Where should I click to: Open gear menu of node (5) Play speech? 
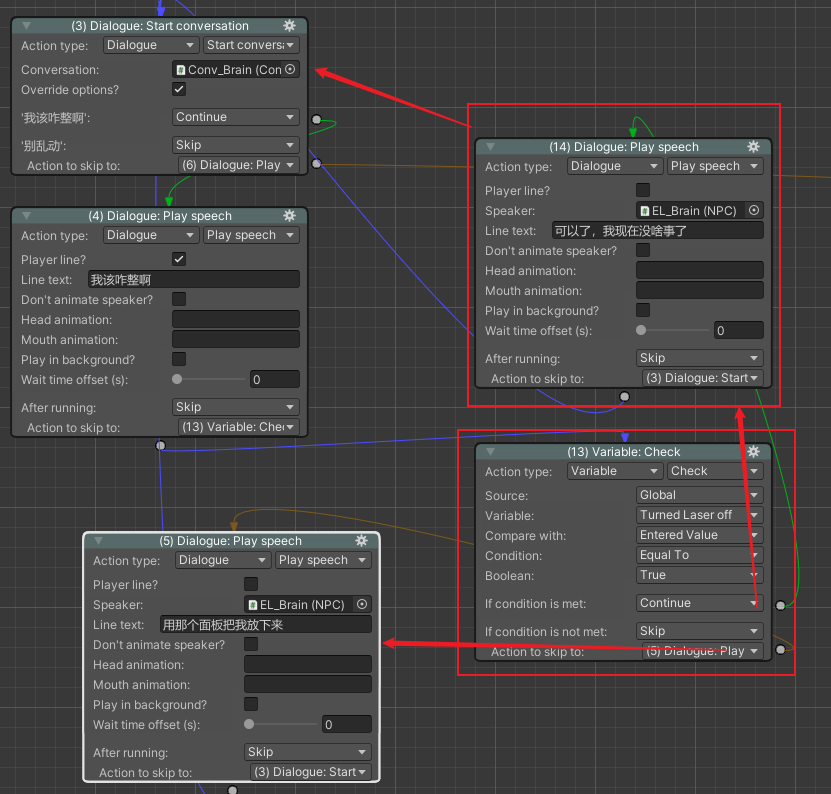point(361,540)
